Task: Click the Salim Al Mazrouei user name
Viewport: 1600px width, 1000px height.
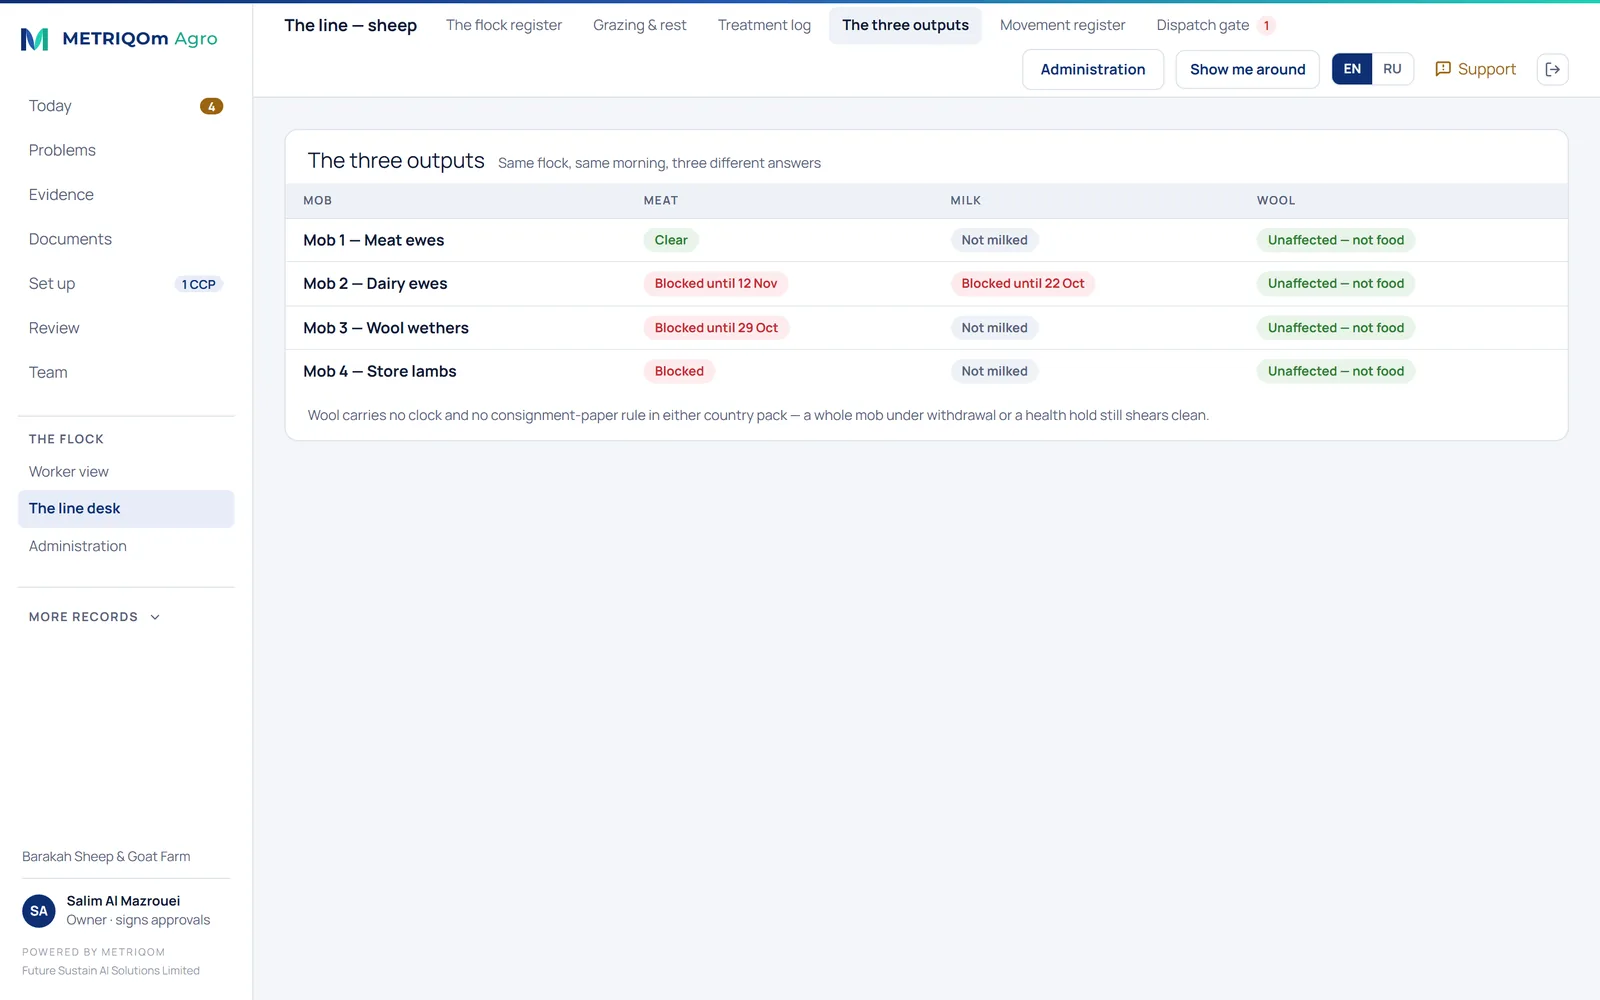Action: point(123,901)
